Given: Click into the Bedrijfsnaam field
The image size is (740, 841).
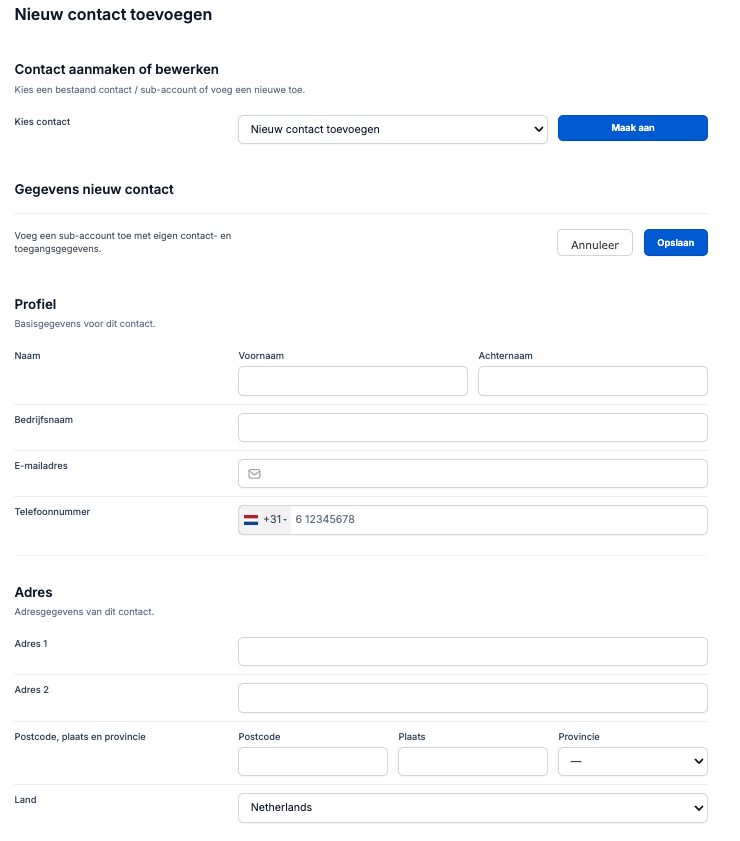Looking at the screenshot, I should click(472, 427).
